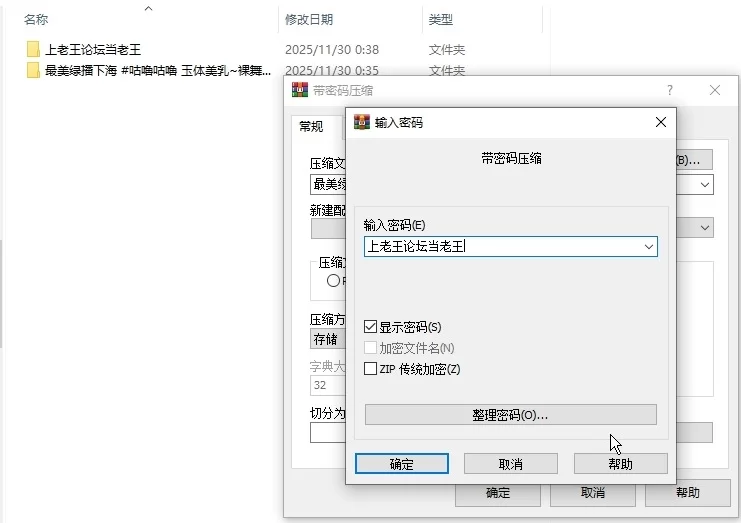This screenshot has height=523, width=741.
Task: Click the archive name field starting with 最美绿
Action: (328, 184)
